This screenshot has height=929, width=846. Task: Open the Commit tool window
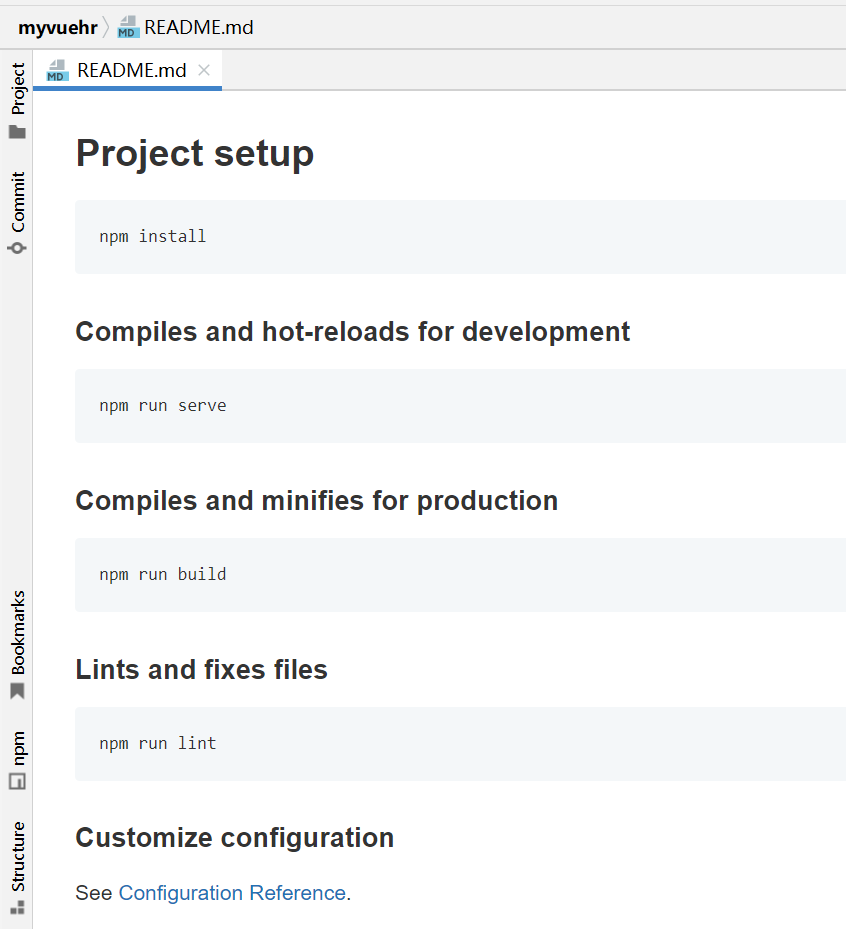17,212
